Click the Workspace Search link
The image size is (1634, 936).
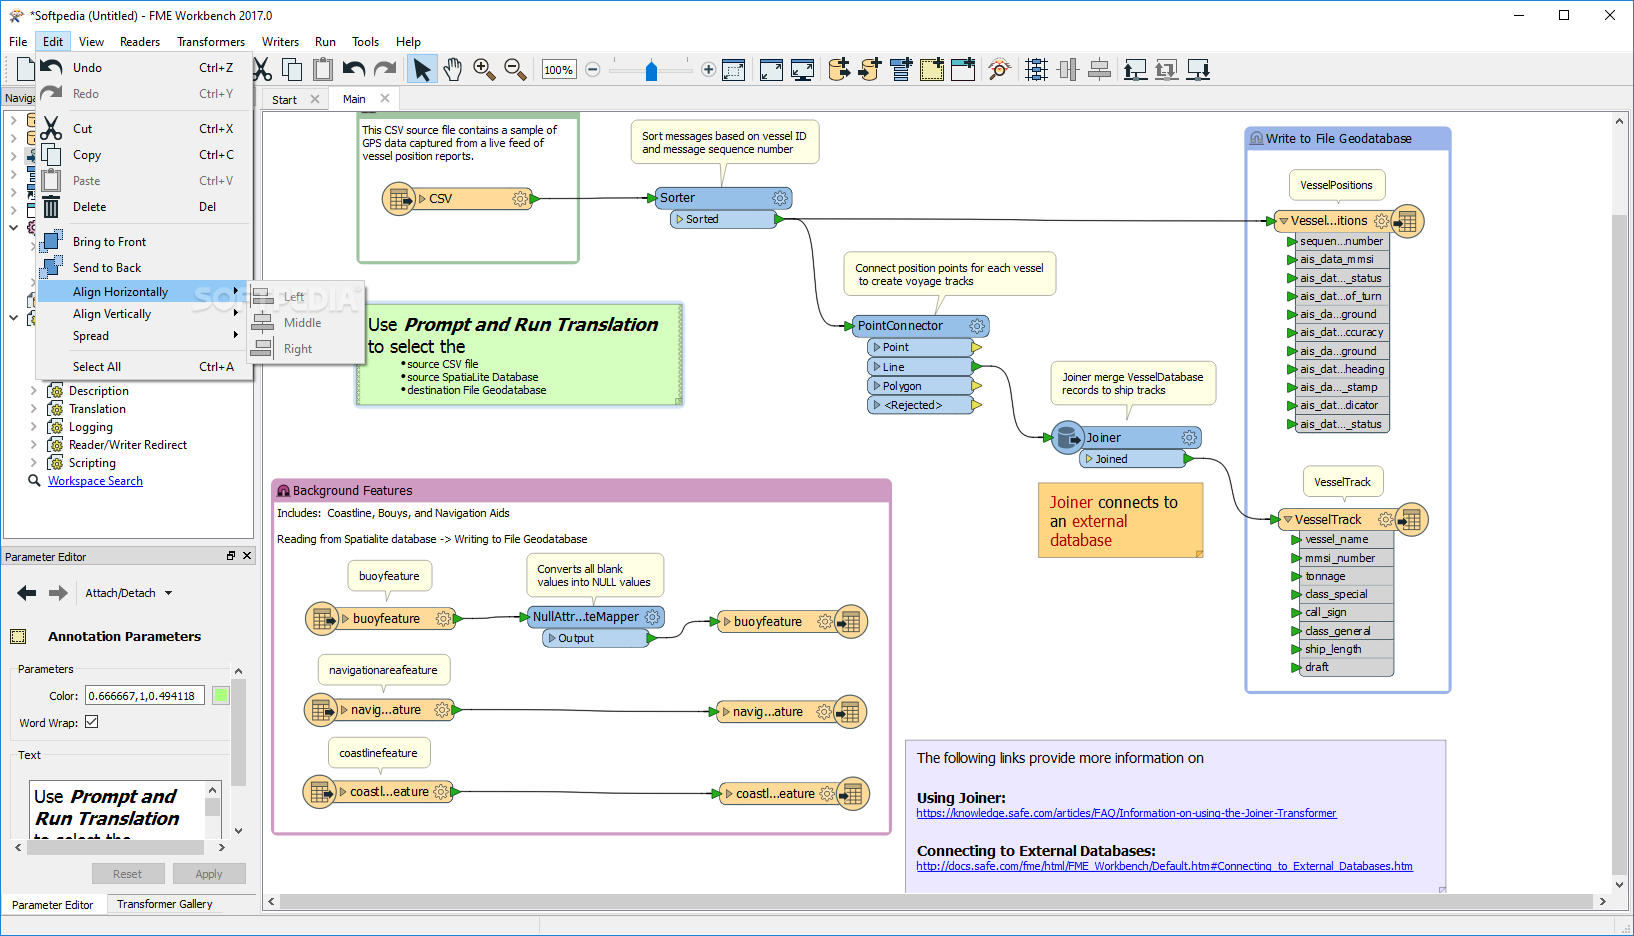pyautogui.click(x=95, y=481)
